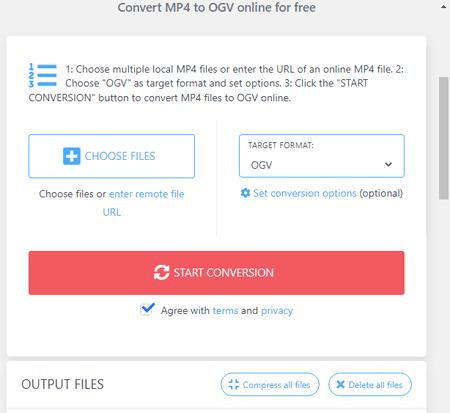Click the vertical scrollbar thumb

444,138
